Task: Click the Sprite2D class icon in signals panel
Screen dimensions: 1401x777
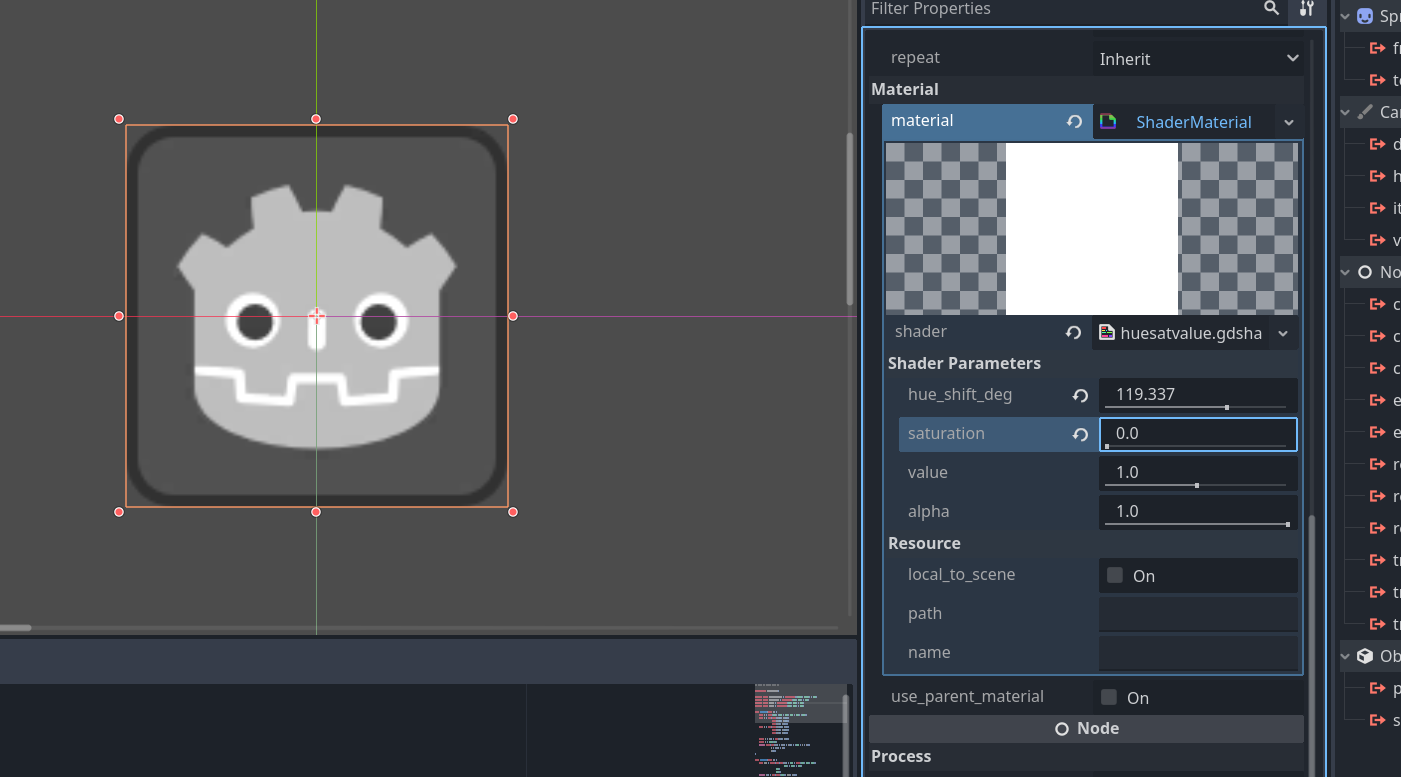Action: pyautogui.click(x=1365, y=16)
